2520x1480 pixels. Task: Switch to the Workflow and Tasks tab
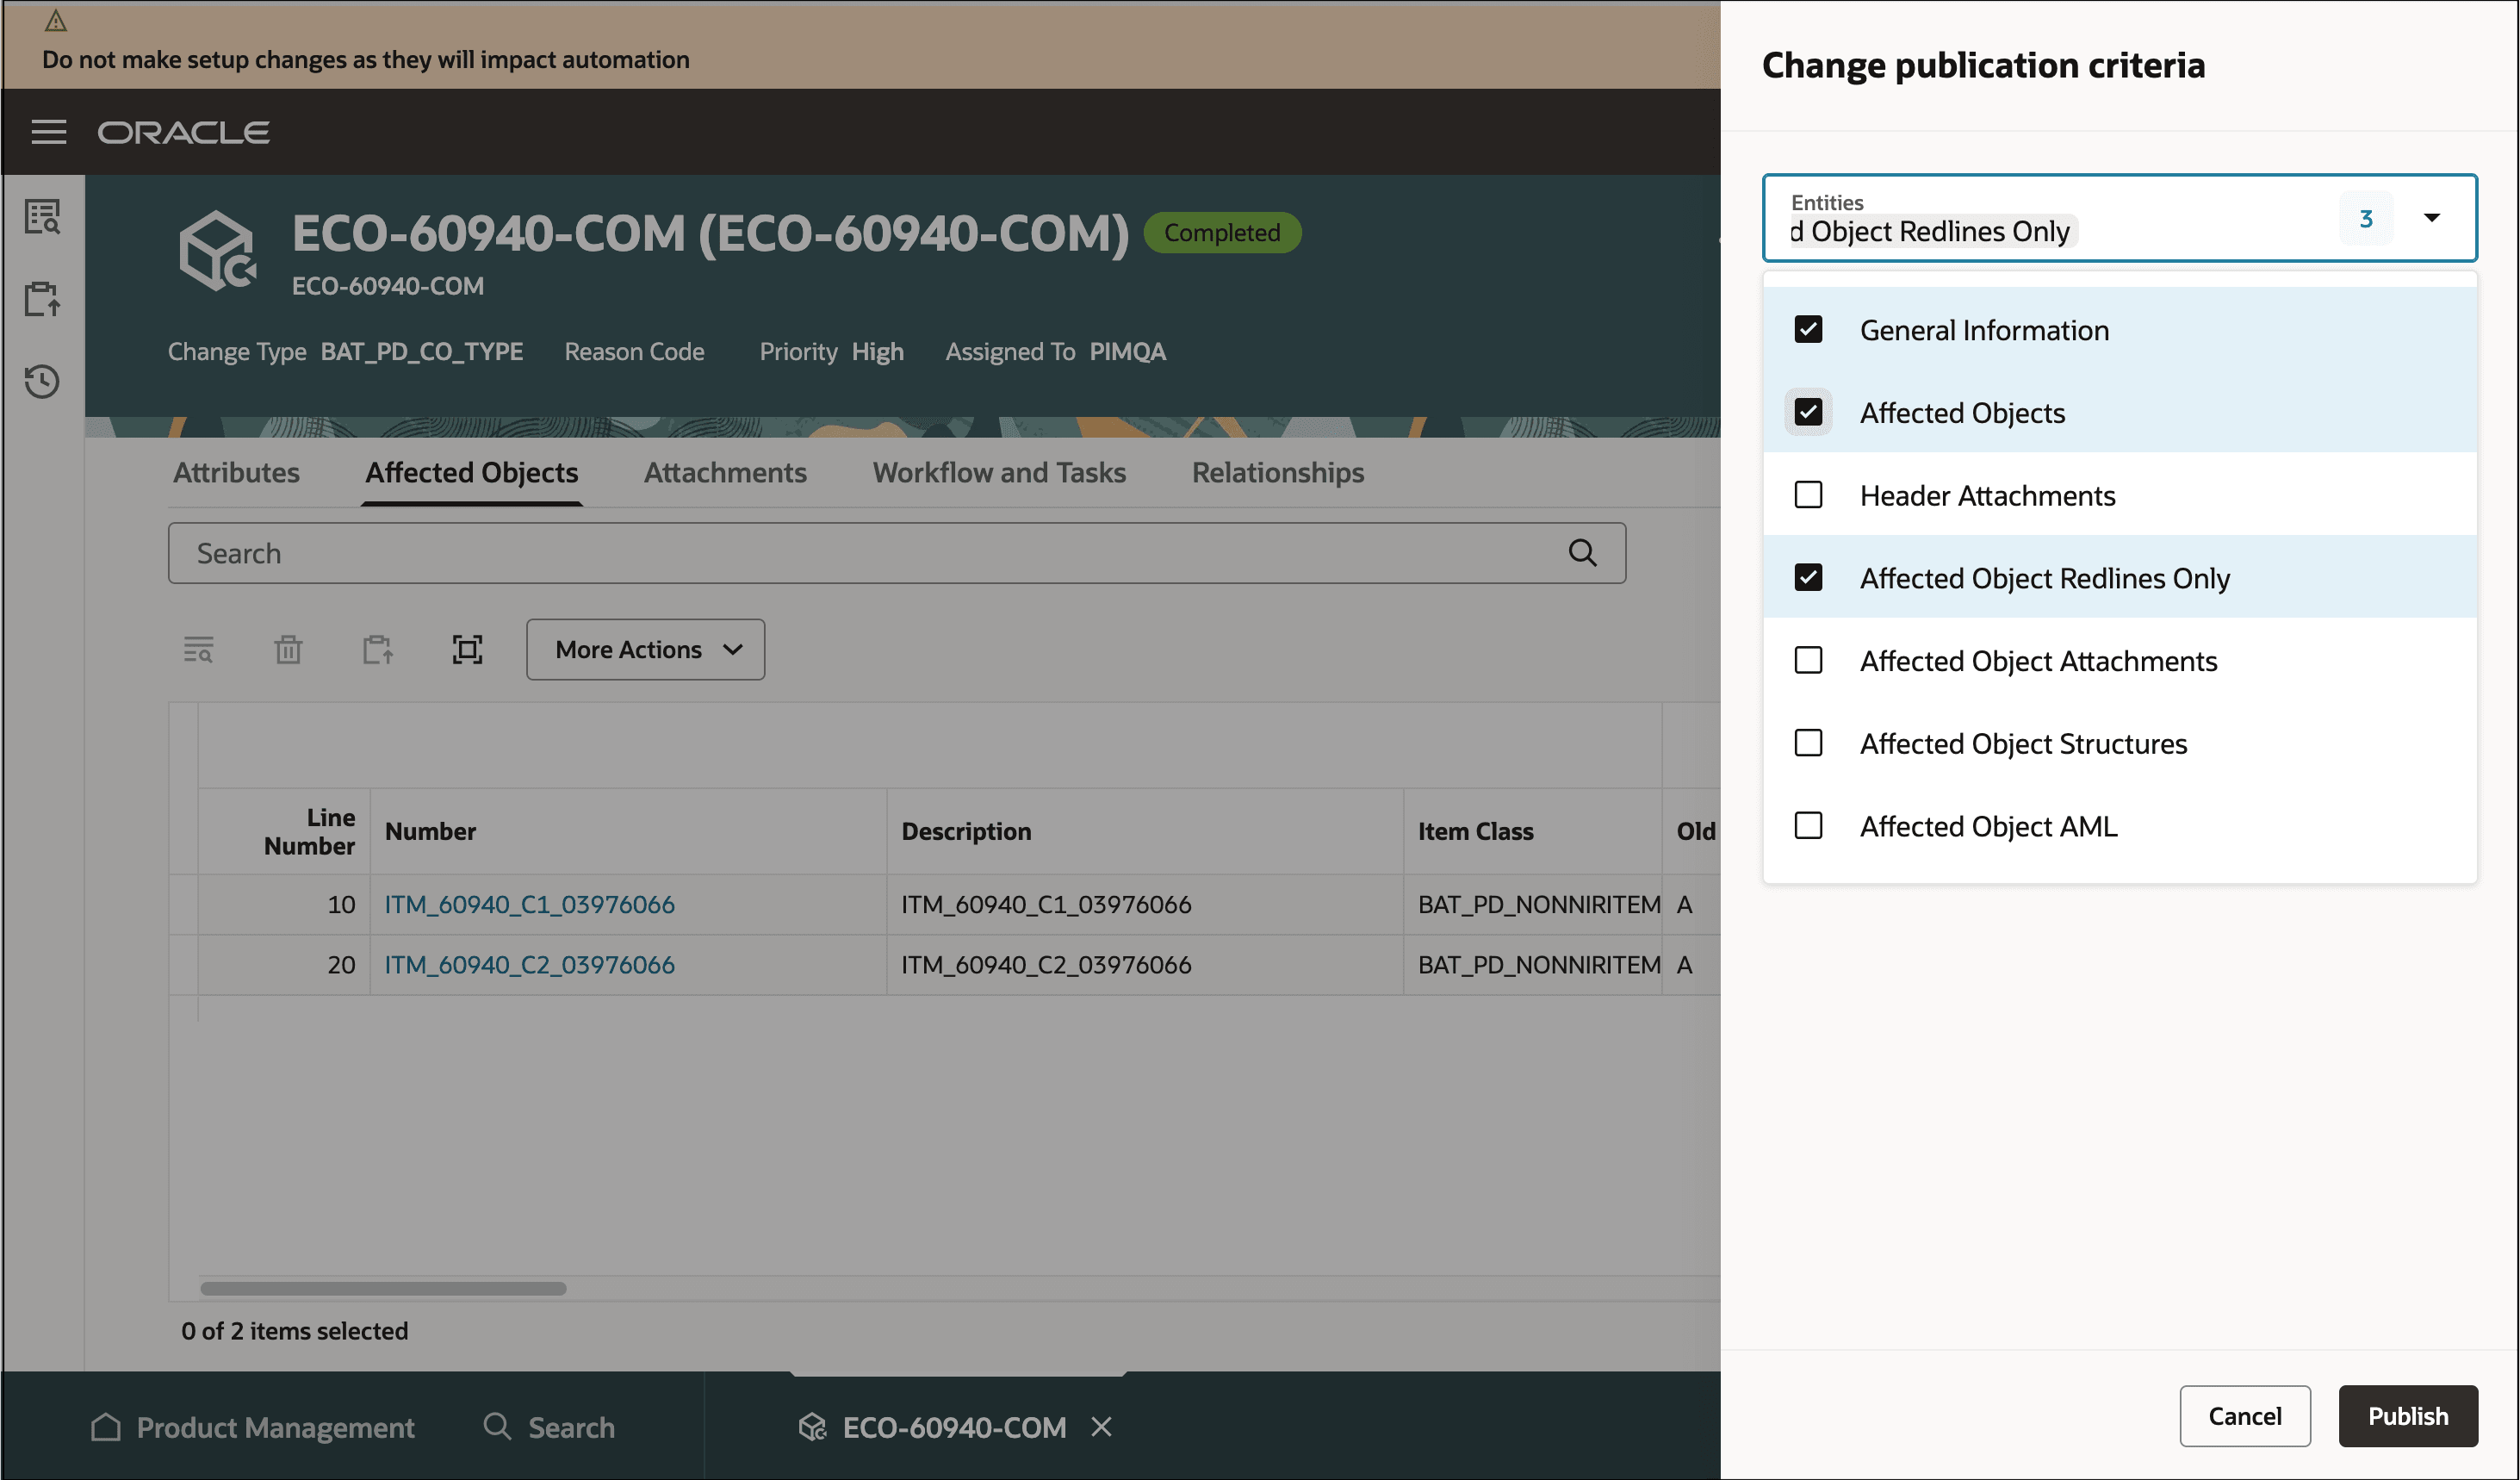(x=999, y=472)
